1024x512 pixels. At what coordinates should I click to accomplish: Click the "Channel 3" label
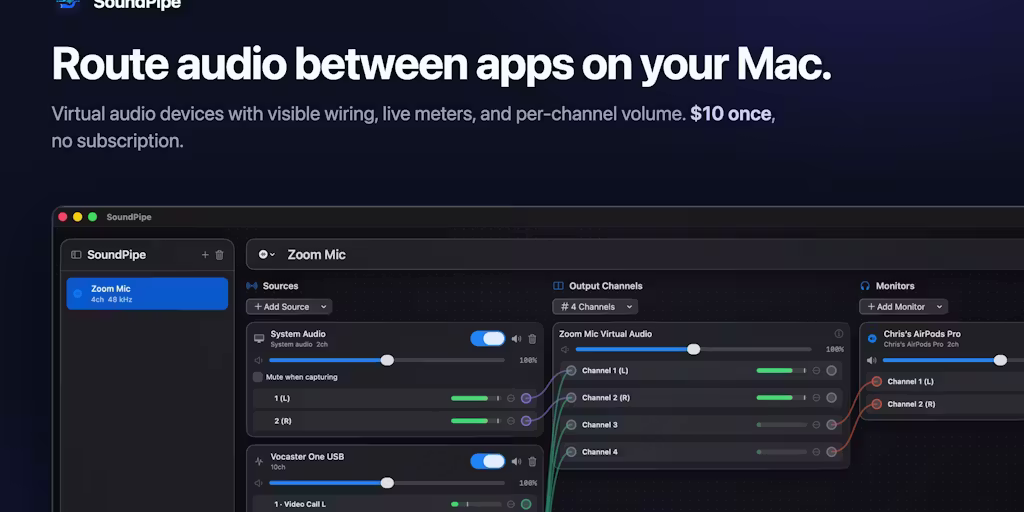point(600,424)
